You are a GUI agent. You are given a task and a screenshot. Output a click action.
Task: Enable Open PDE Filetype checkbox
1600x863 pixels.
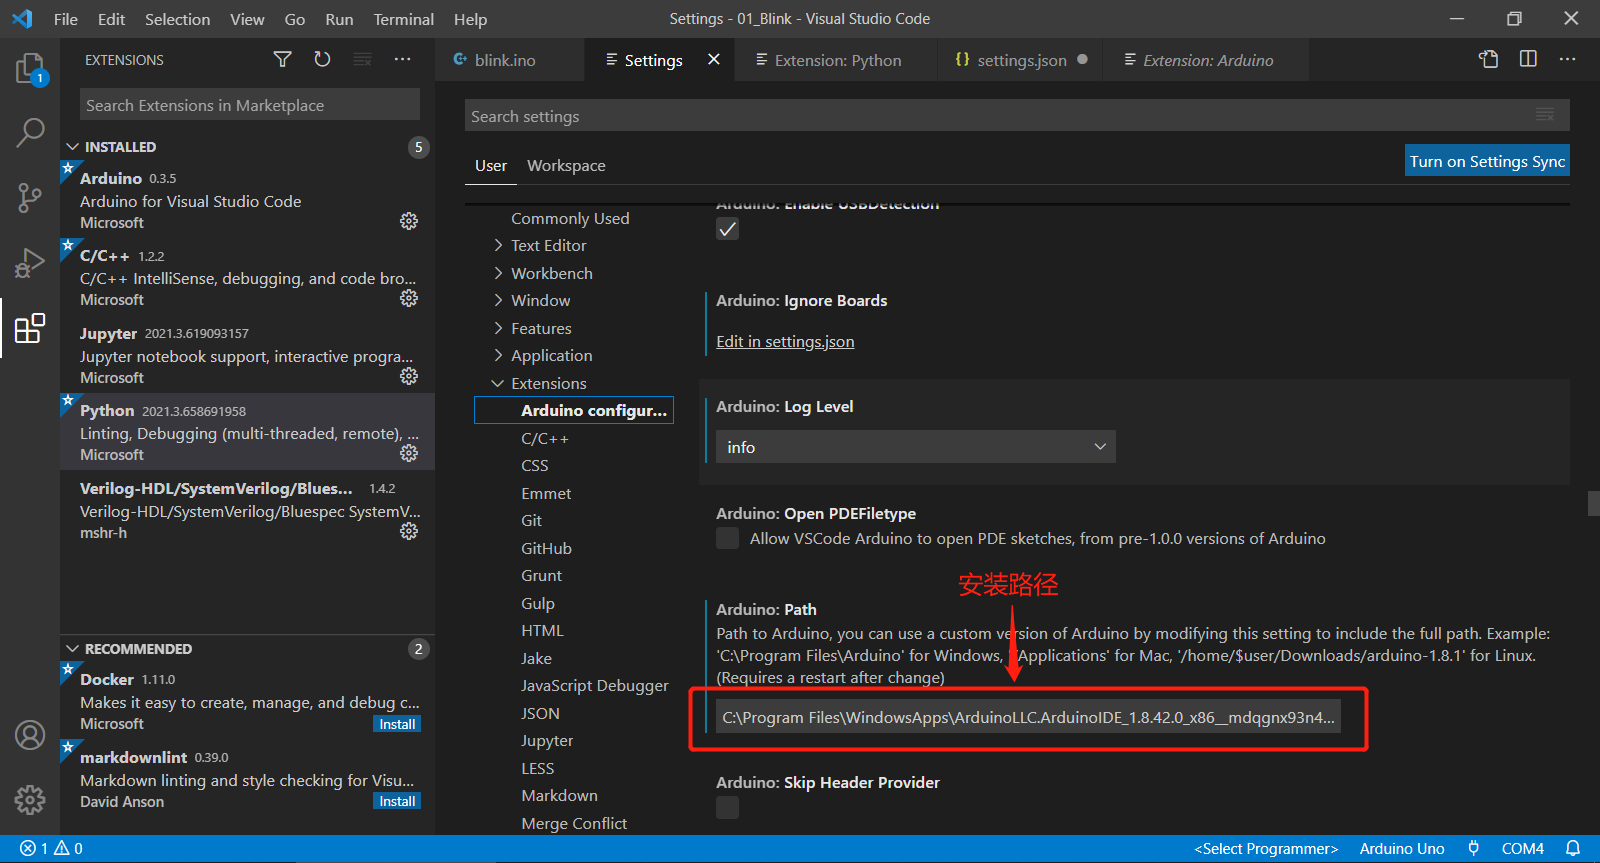click(x=728, y=539)
